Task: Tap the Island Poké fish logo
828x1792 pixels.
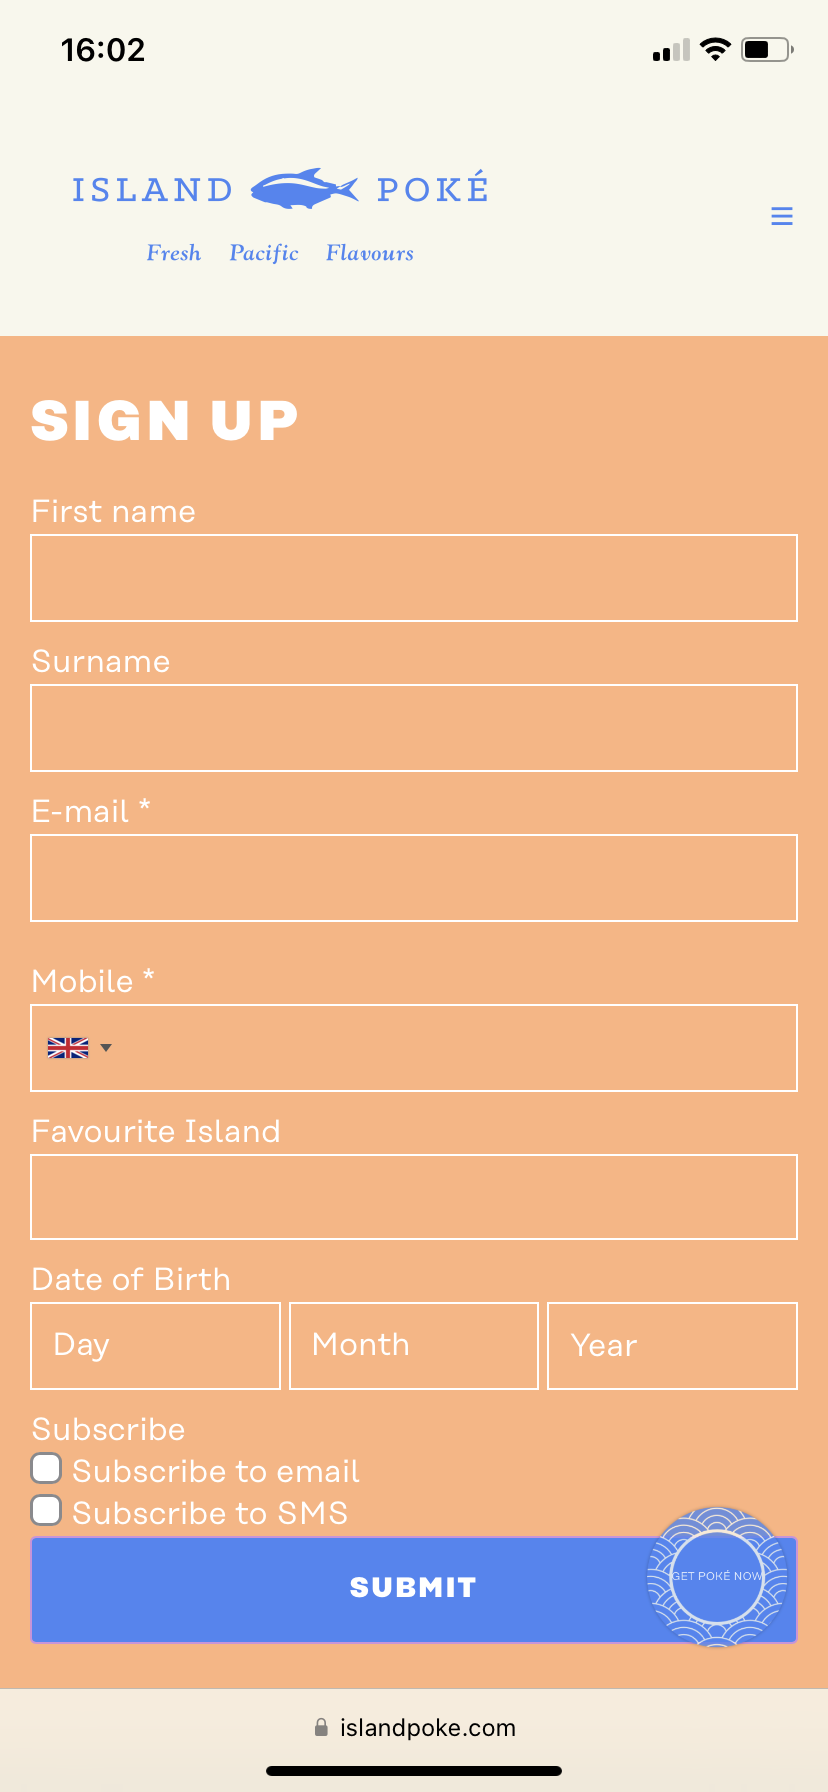Action: tap(304, 189)
